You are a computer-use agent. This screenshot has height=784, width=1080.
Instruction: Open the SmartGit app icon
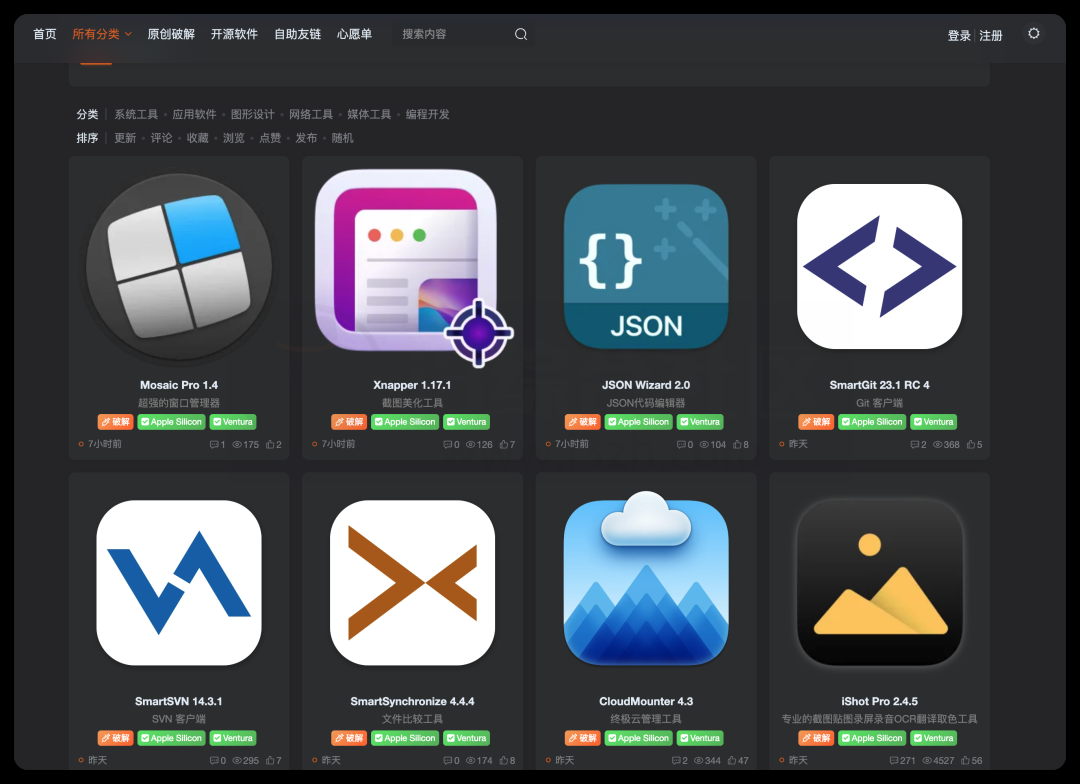pos(880,267)
